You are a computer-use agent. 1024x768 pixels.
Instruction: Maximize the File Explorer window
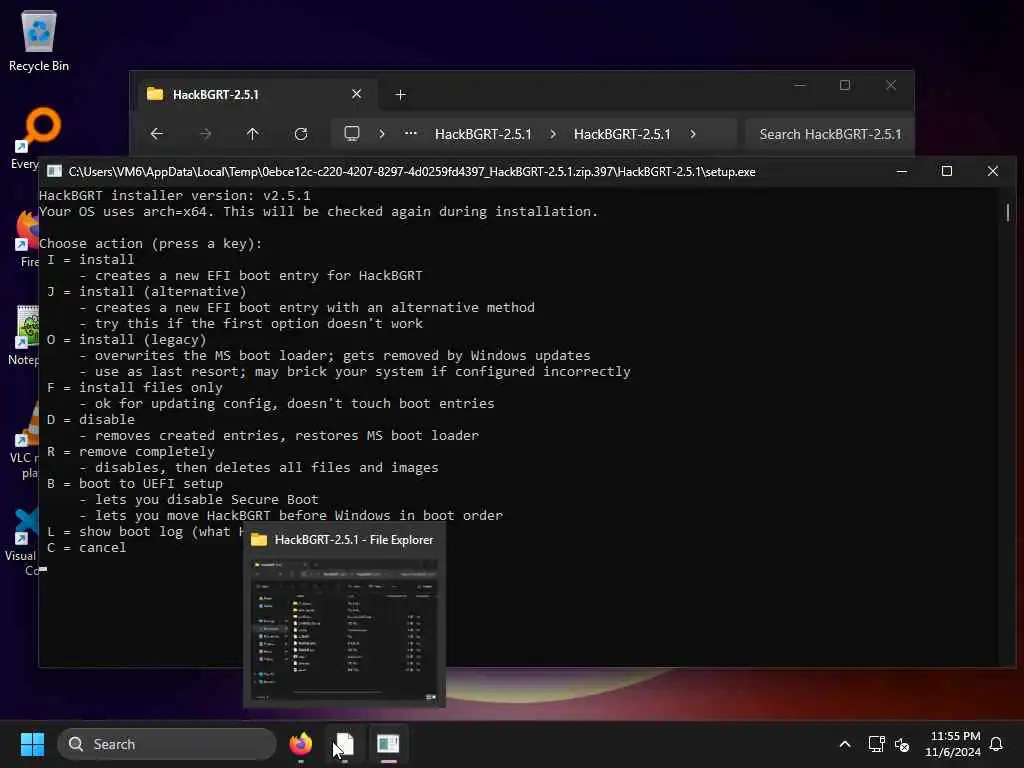click(845, 85)
